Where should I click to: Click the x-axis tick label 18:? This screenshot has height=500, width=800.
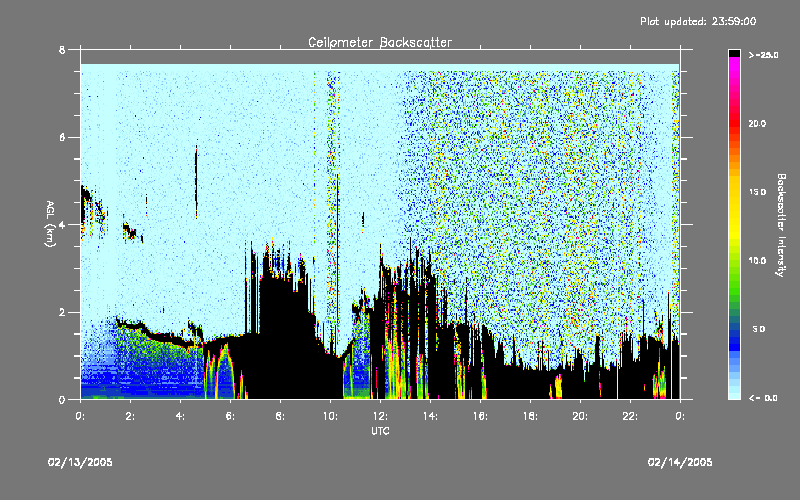point(530,416)
